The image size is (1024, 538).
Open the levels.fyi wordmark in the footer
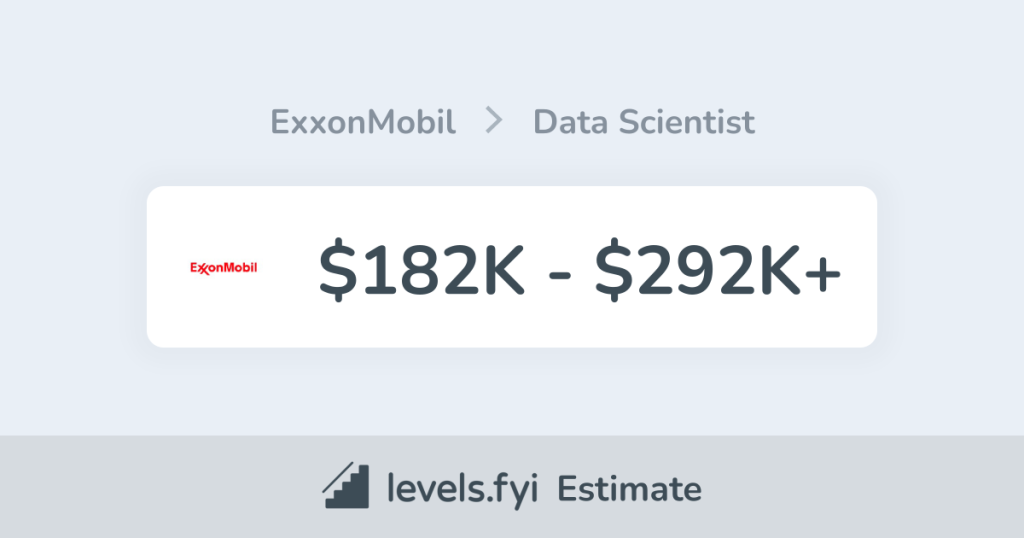coord(461,489)
